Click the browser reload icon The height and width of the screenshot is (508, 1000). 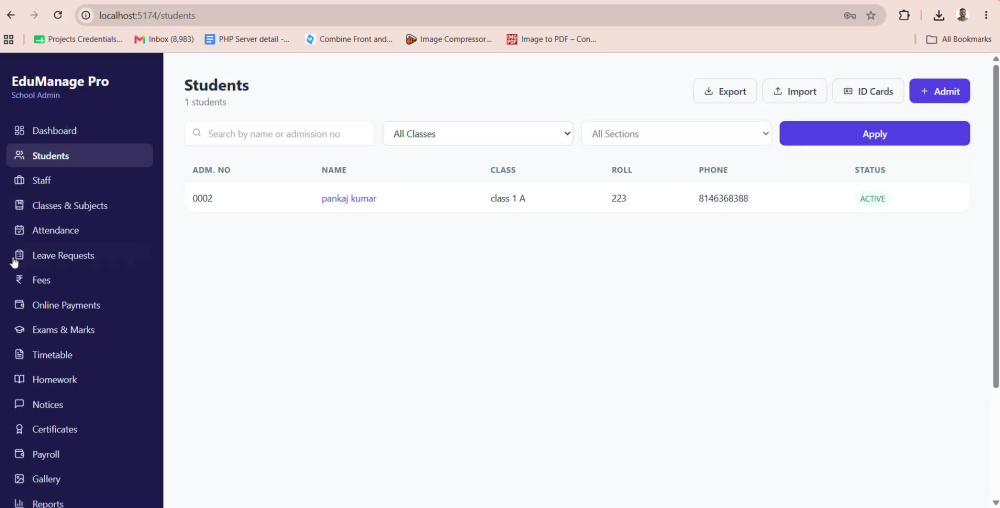tap(57, 15)
